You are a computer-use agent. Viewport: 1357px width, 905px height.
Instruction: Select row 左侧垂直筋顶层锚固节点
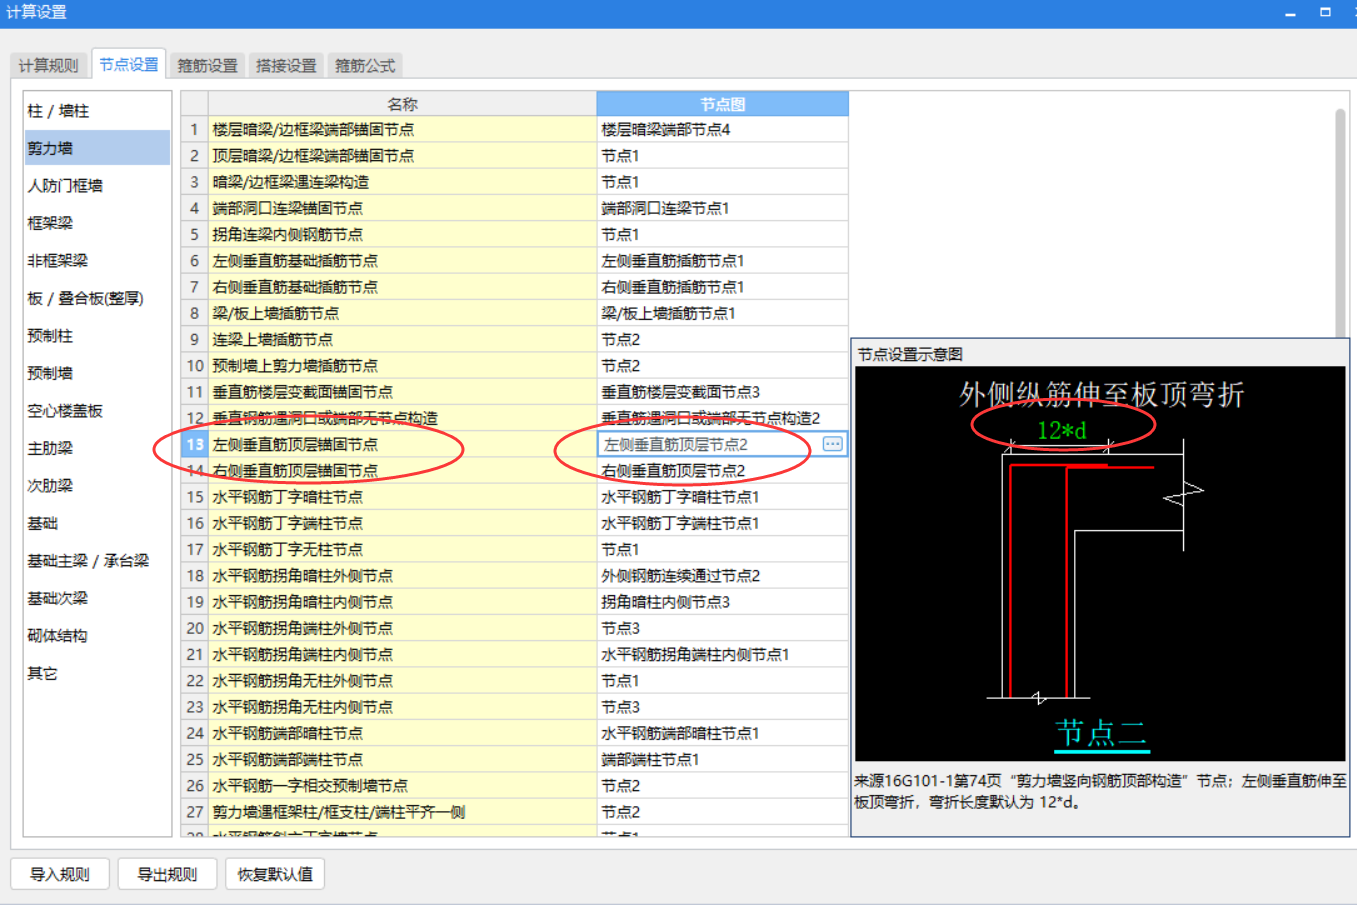coord(402,444)
